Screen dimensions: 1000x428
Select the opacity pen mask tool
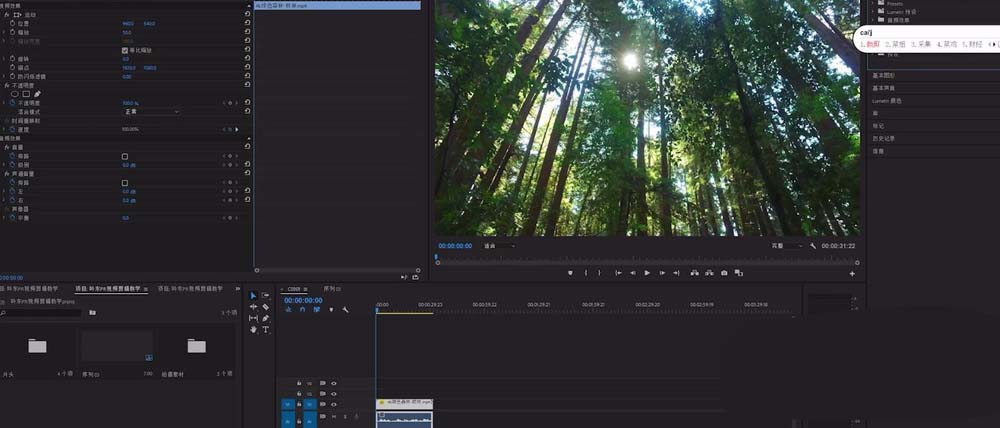pos(38,94)
